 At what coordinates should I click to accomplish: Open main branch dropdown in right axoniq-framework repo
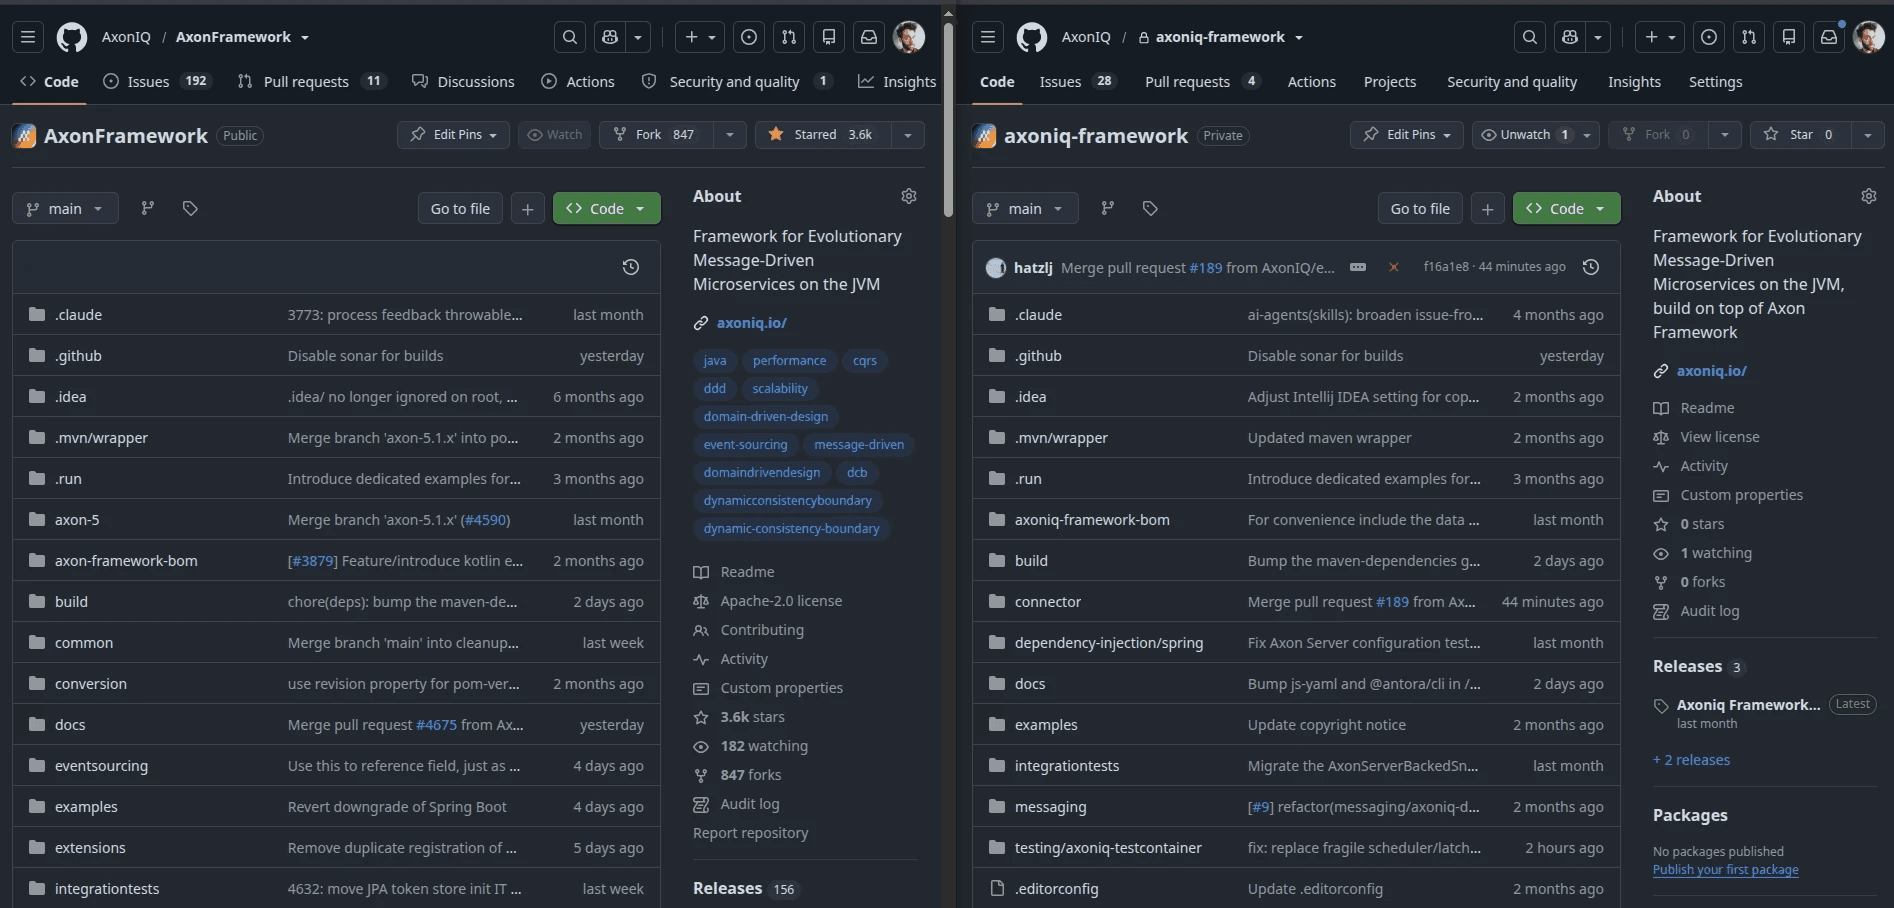pos(1025,208)
